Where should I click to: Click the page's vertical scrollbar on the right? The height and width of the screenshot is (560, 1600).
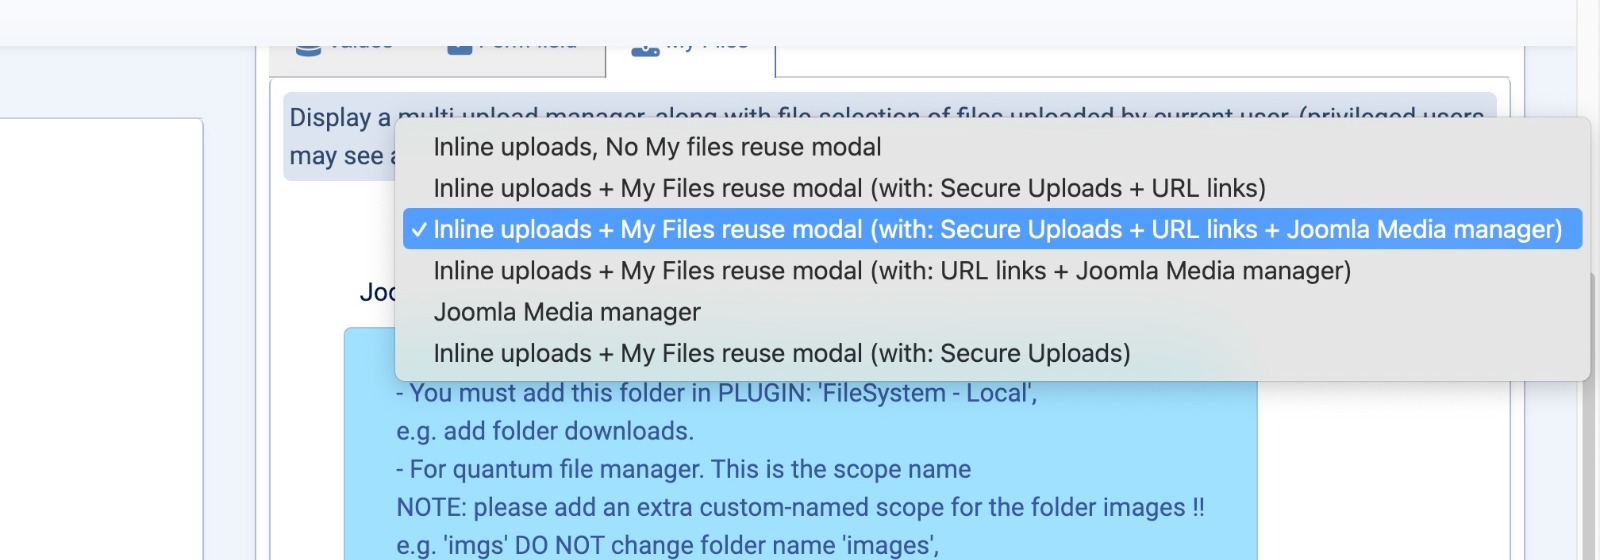(x=1588, y=450)
